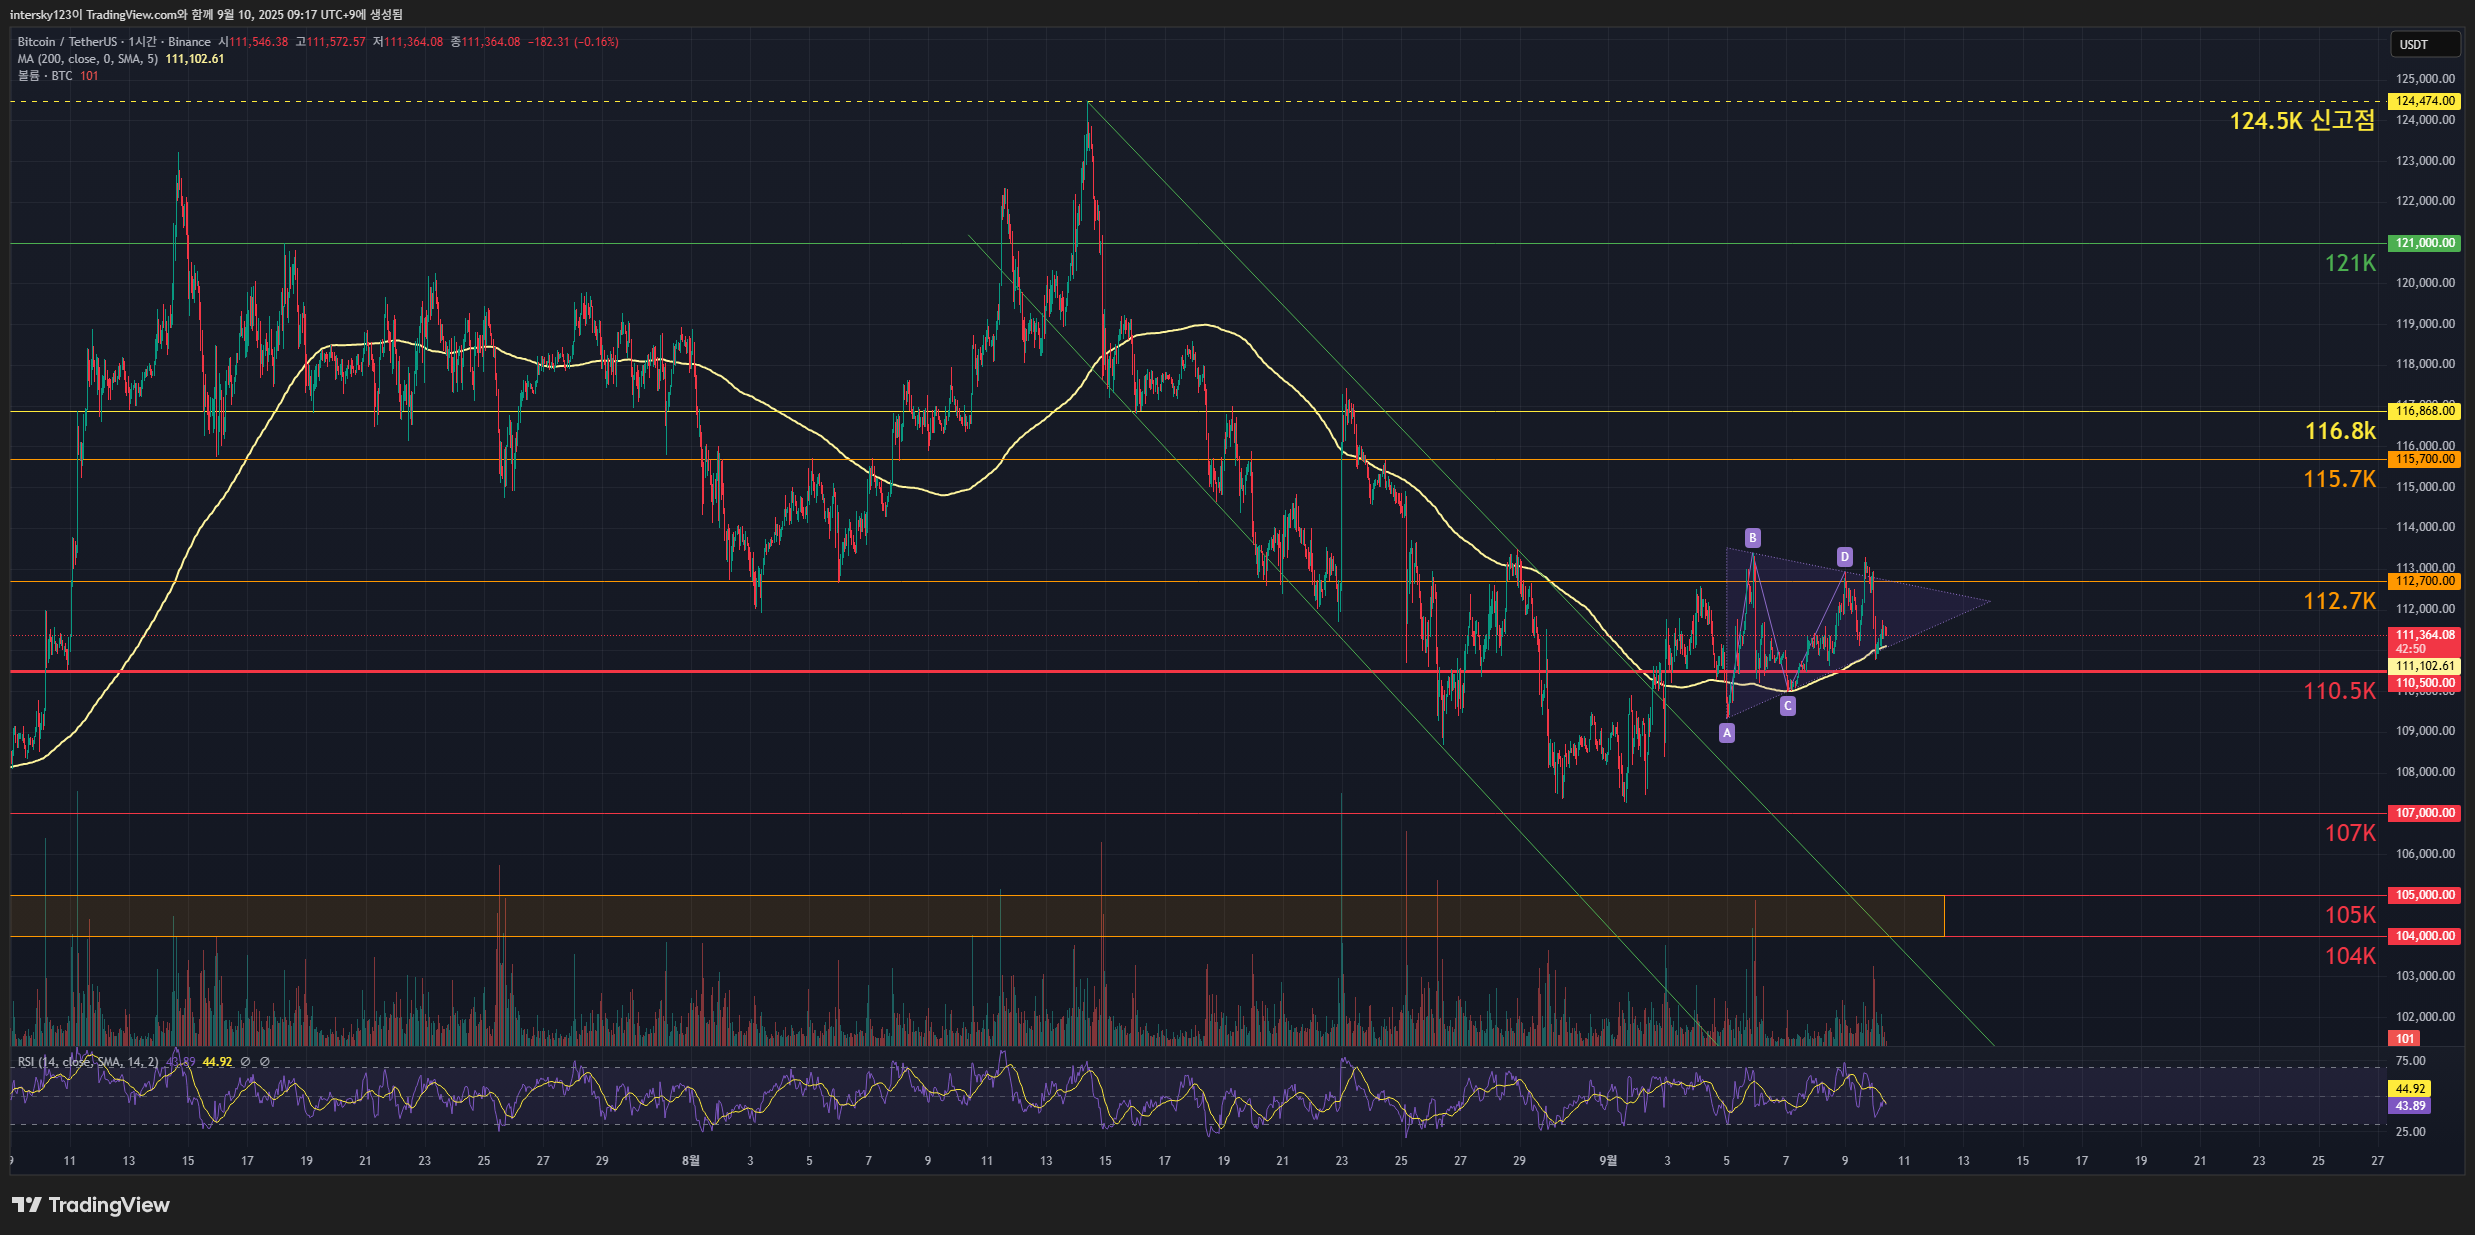Click the yellow 44.92 value in RSI legend
This screenshot has width=2475, height=1235.
[x=217, y=1062]
